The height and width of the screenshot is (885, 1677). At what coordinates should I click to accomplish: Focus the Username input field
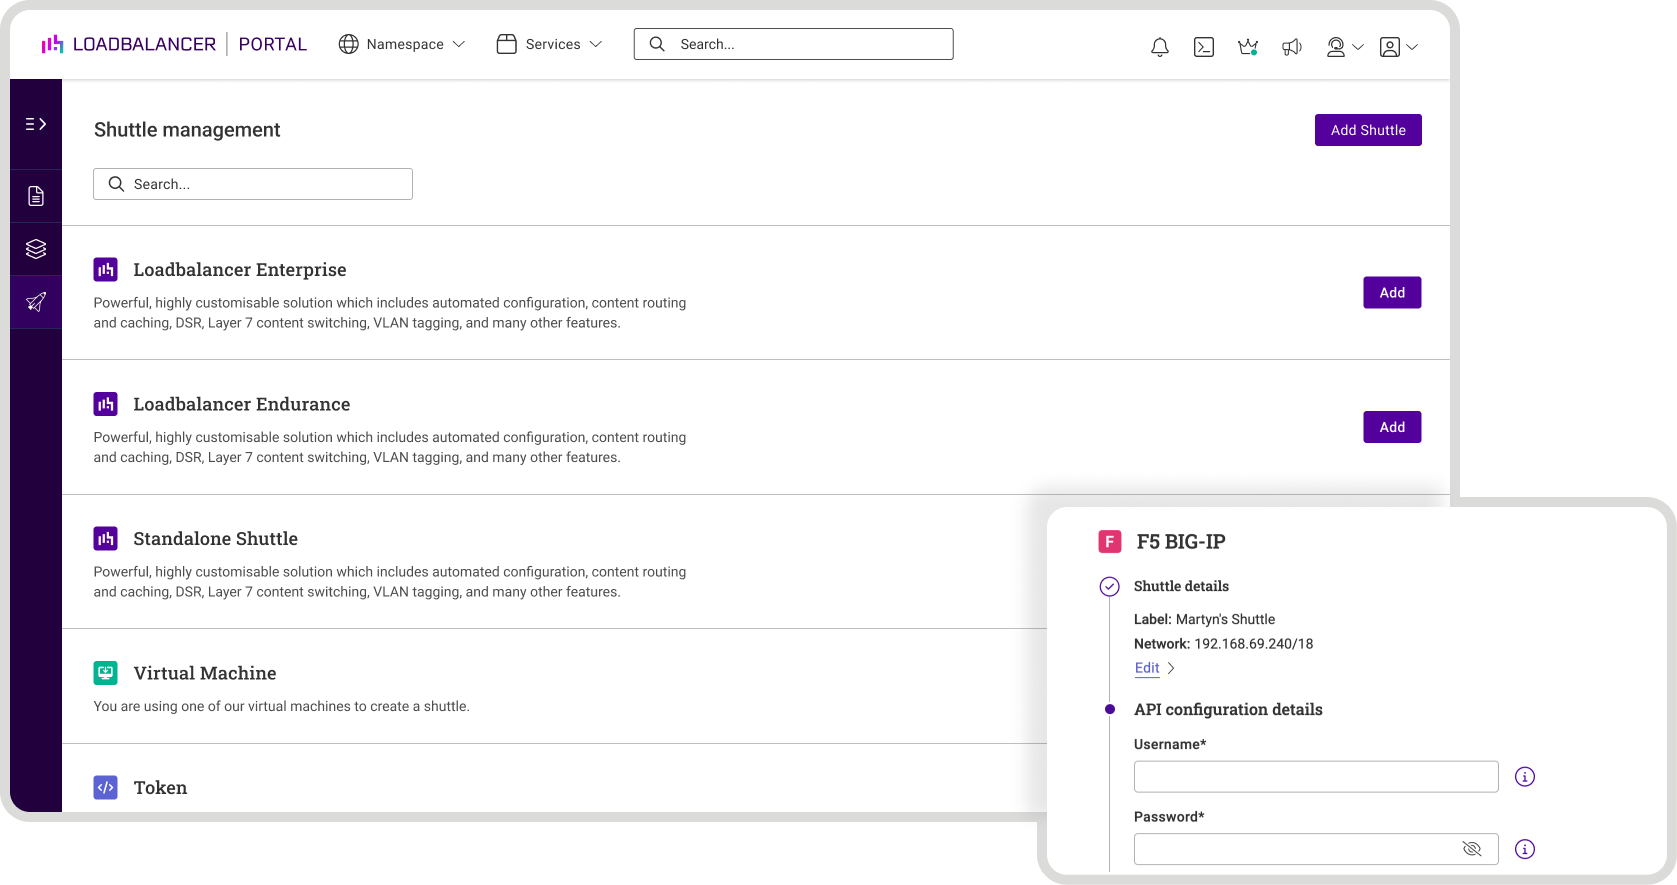point(1316,777)
